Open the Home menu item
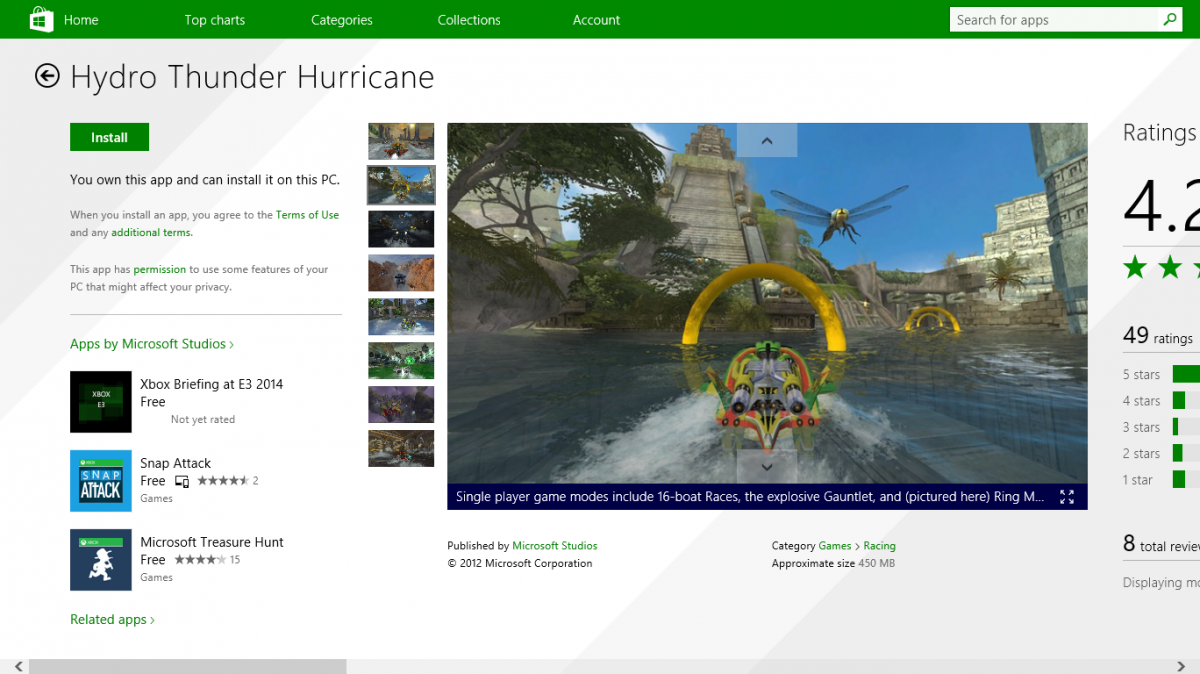 (x=81, y=20)
